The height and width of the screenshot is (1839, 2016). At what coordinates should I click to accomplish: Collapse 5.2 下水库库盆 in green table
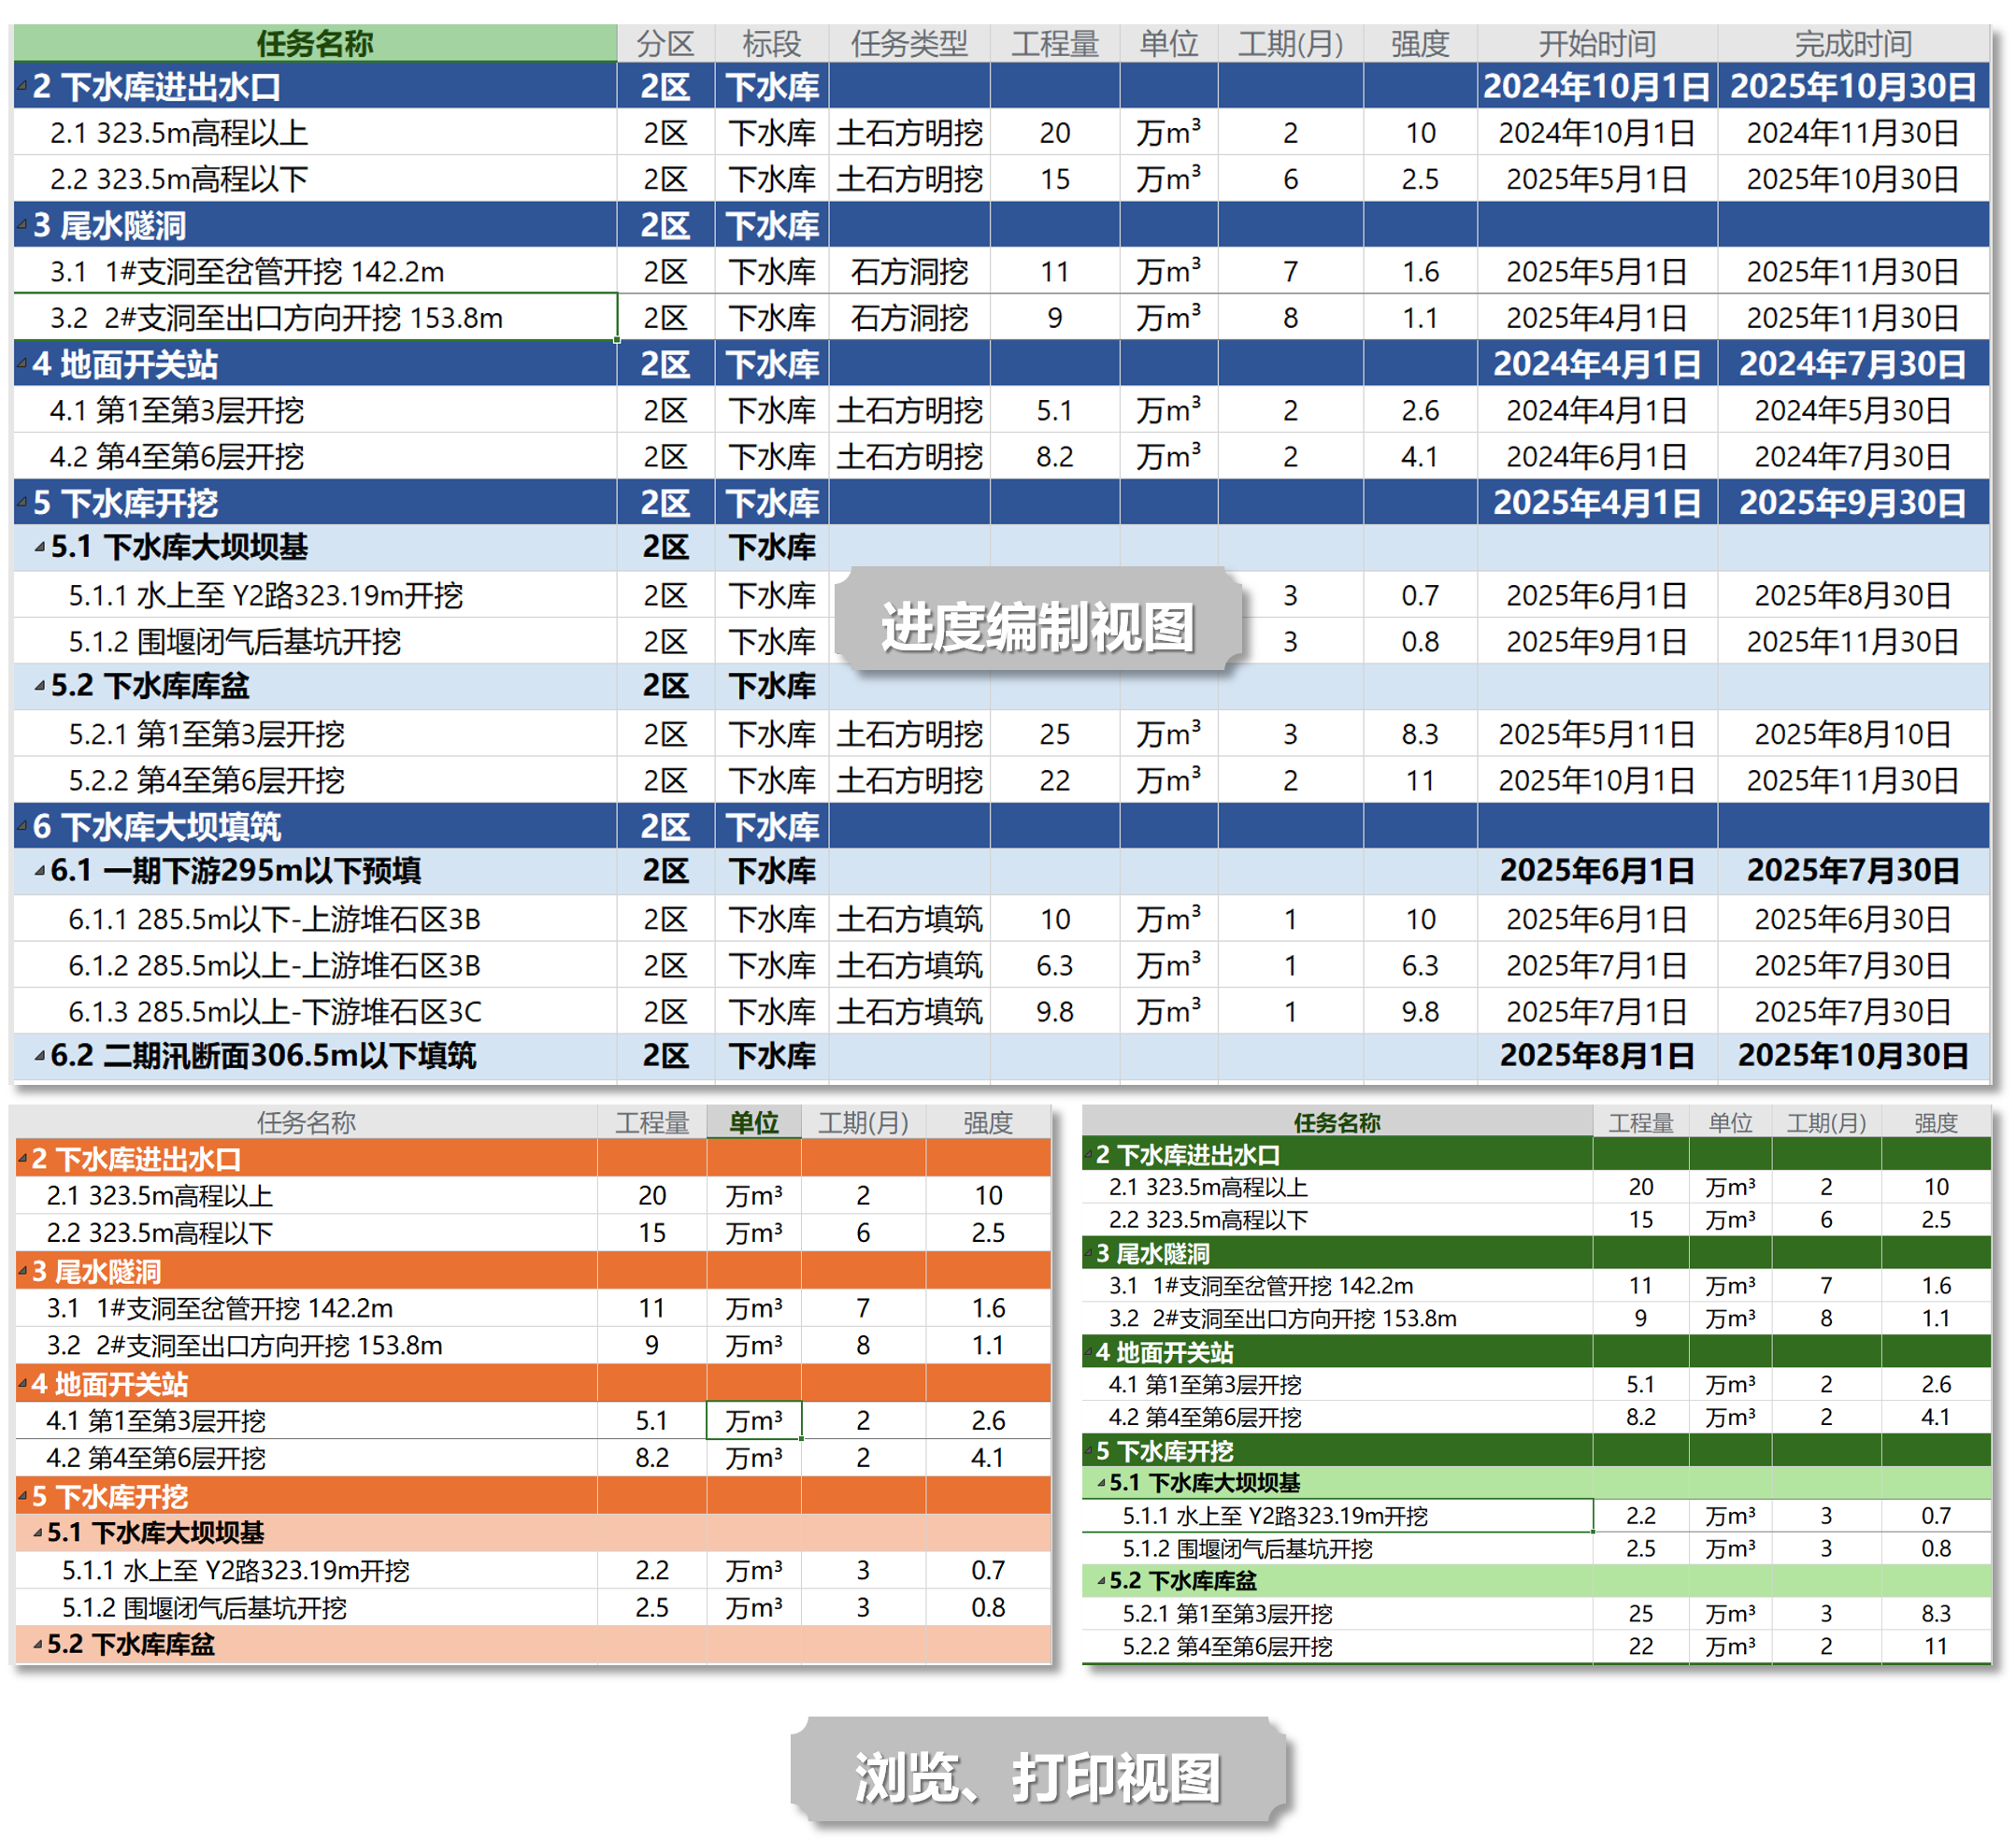click(1102, 1581)
